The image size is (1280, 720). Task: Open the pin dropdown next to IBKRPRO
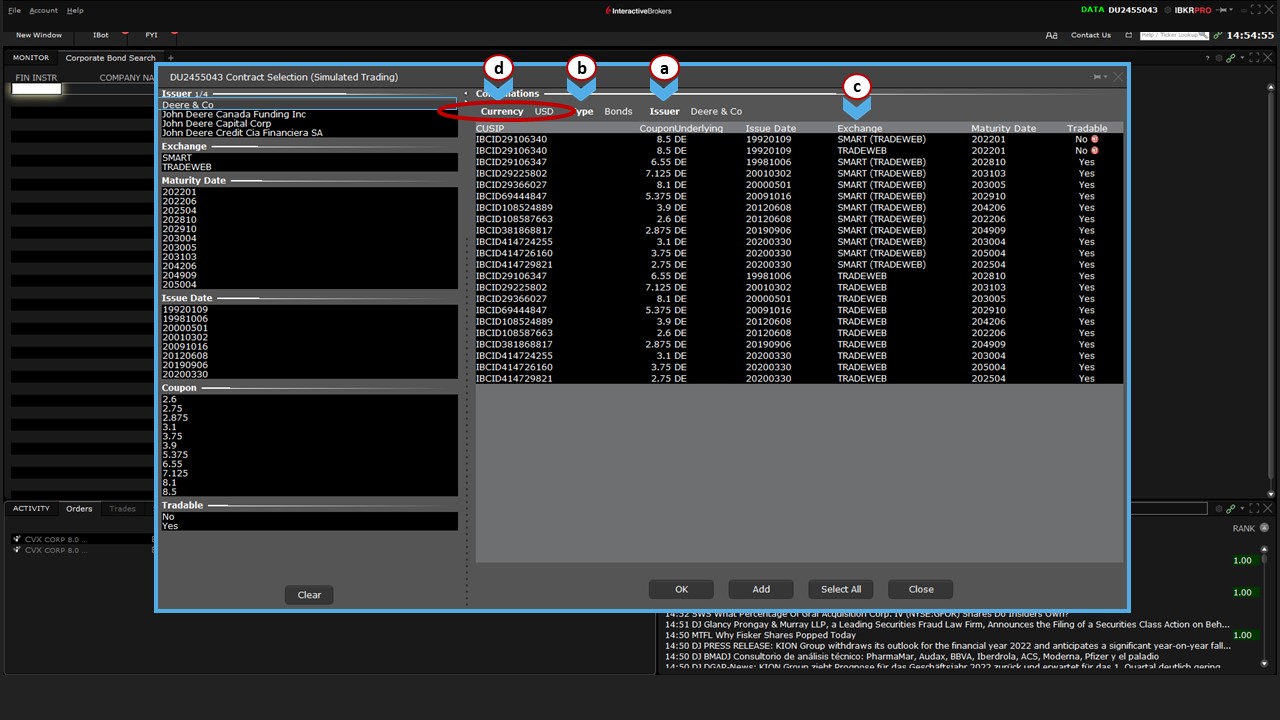click(1229, 10)
